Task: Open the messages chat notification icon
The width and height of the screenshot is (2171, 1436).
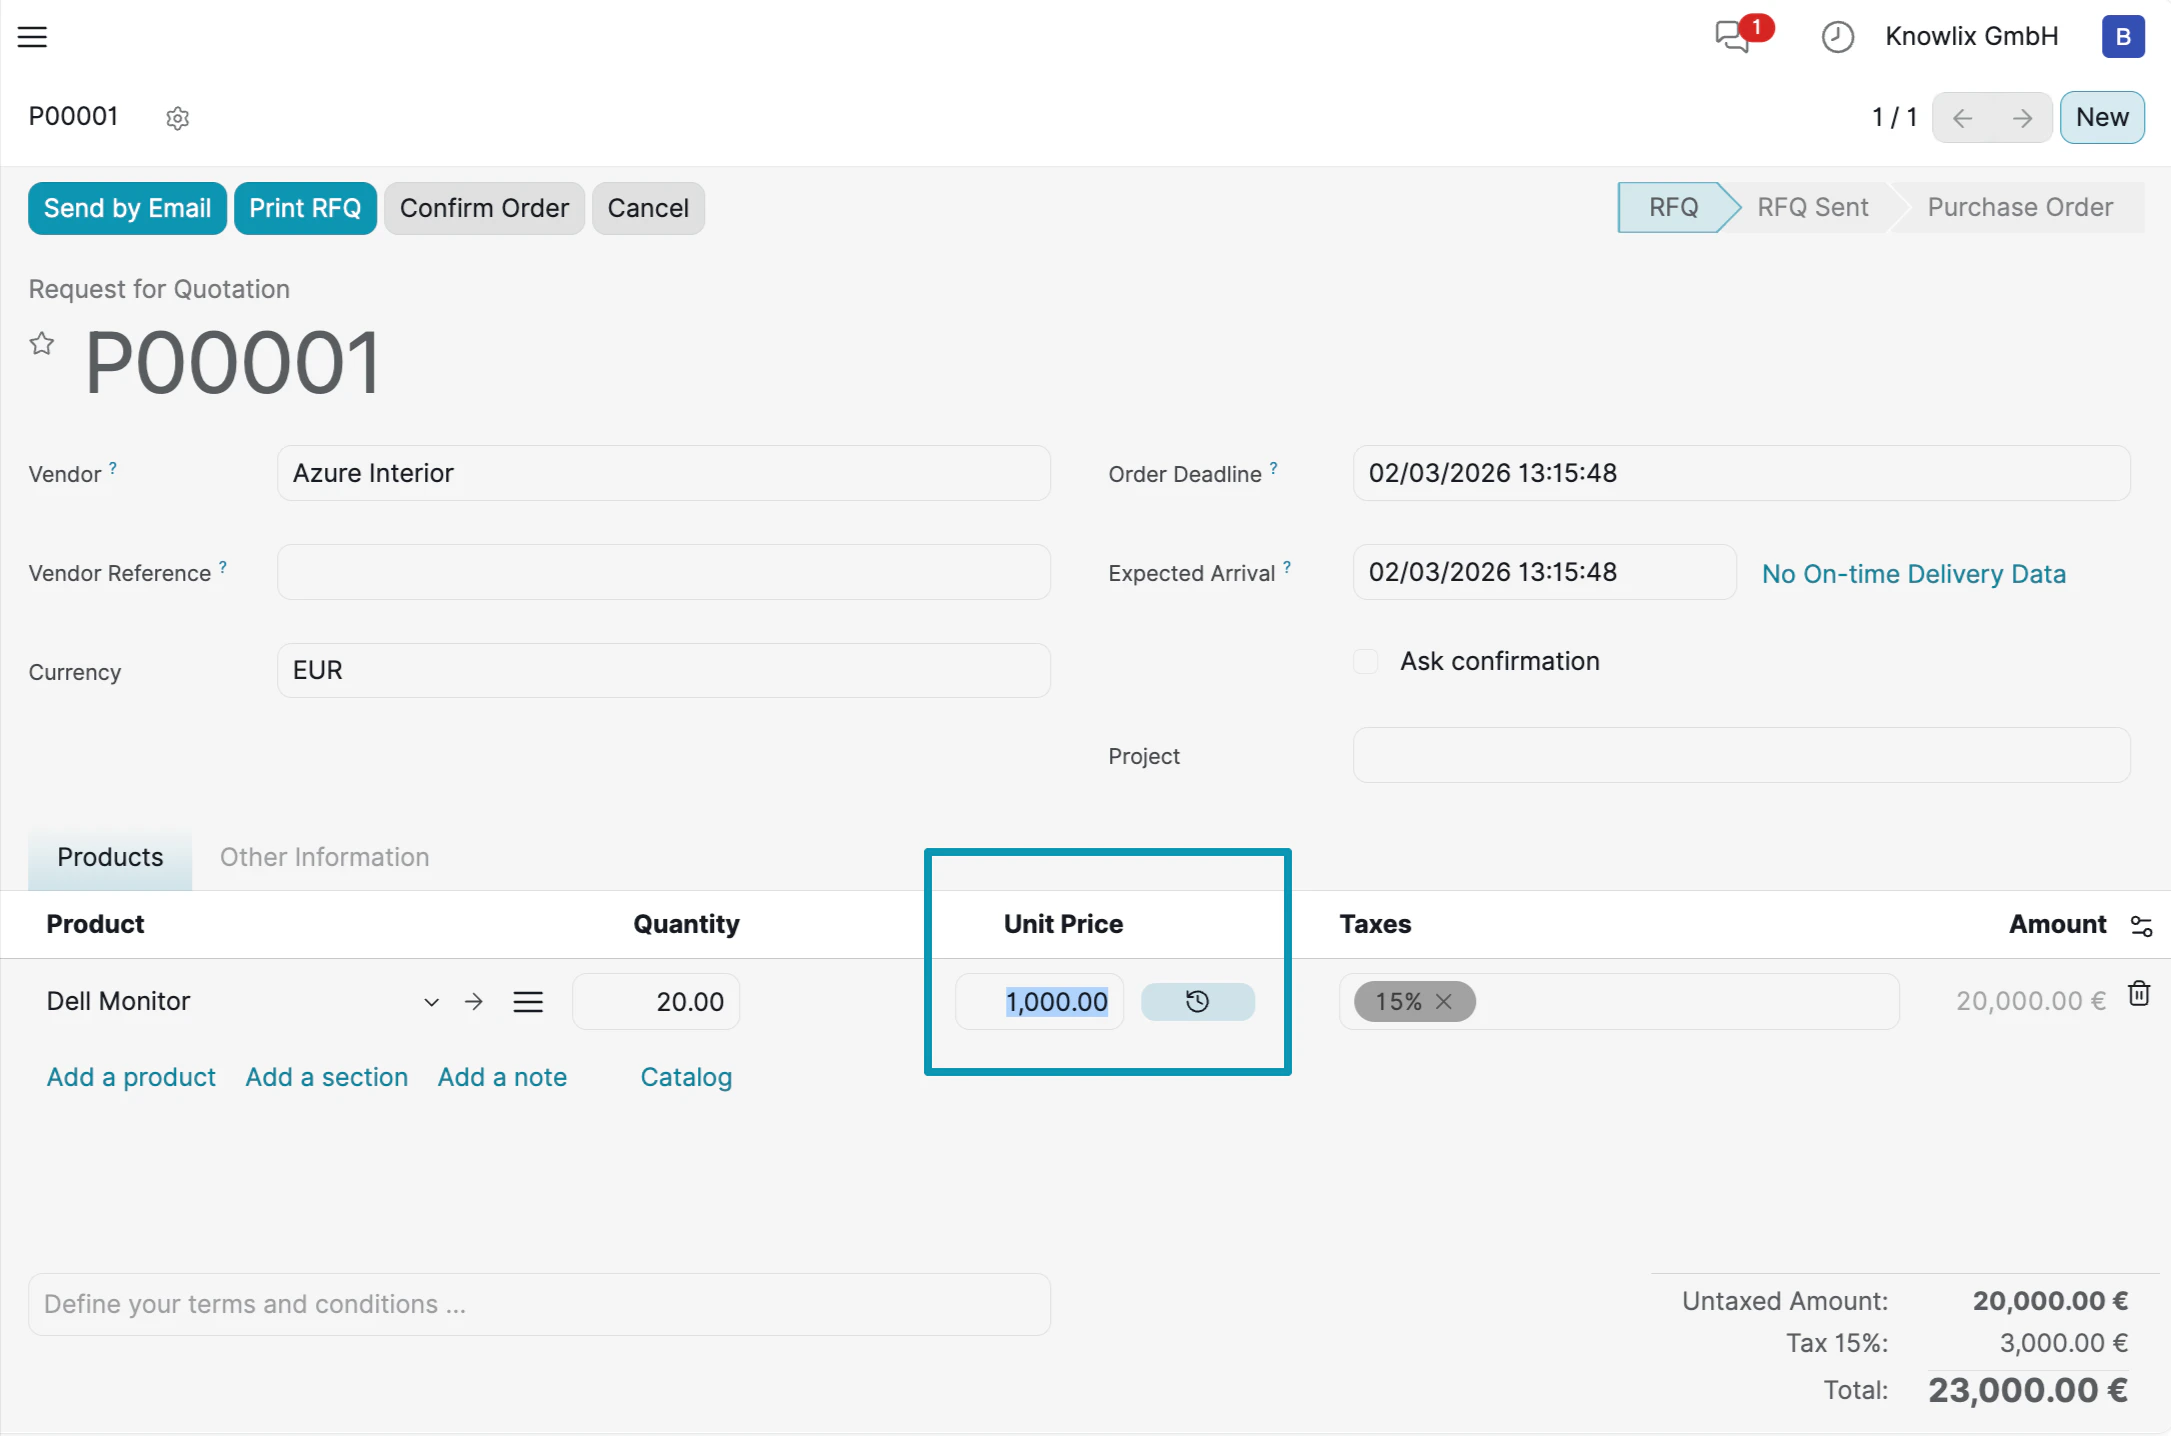Action: 1733,37
